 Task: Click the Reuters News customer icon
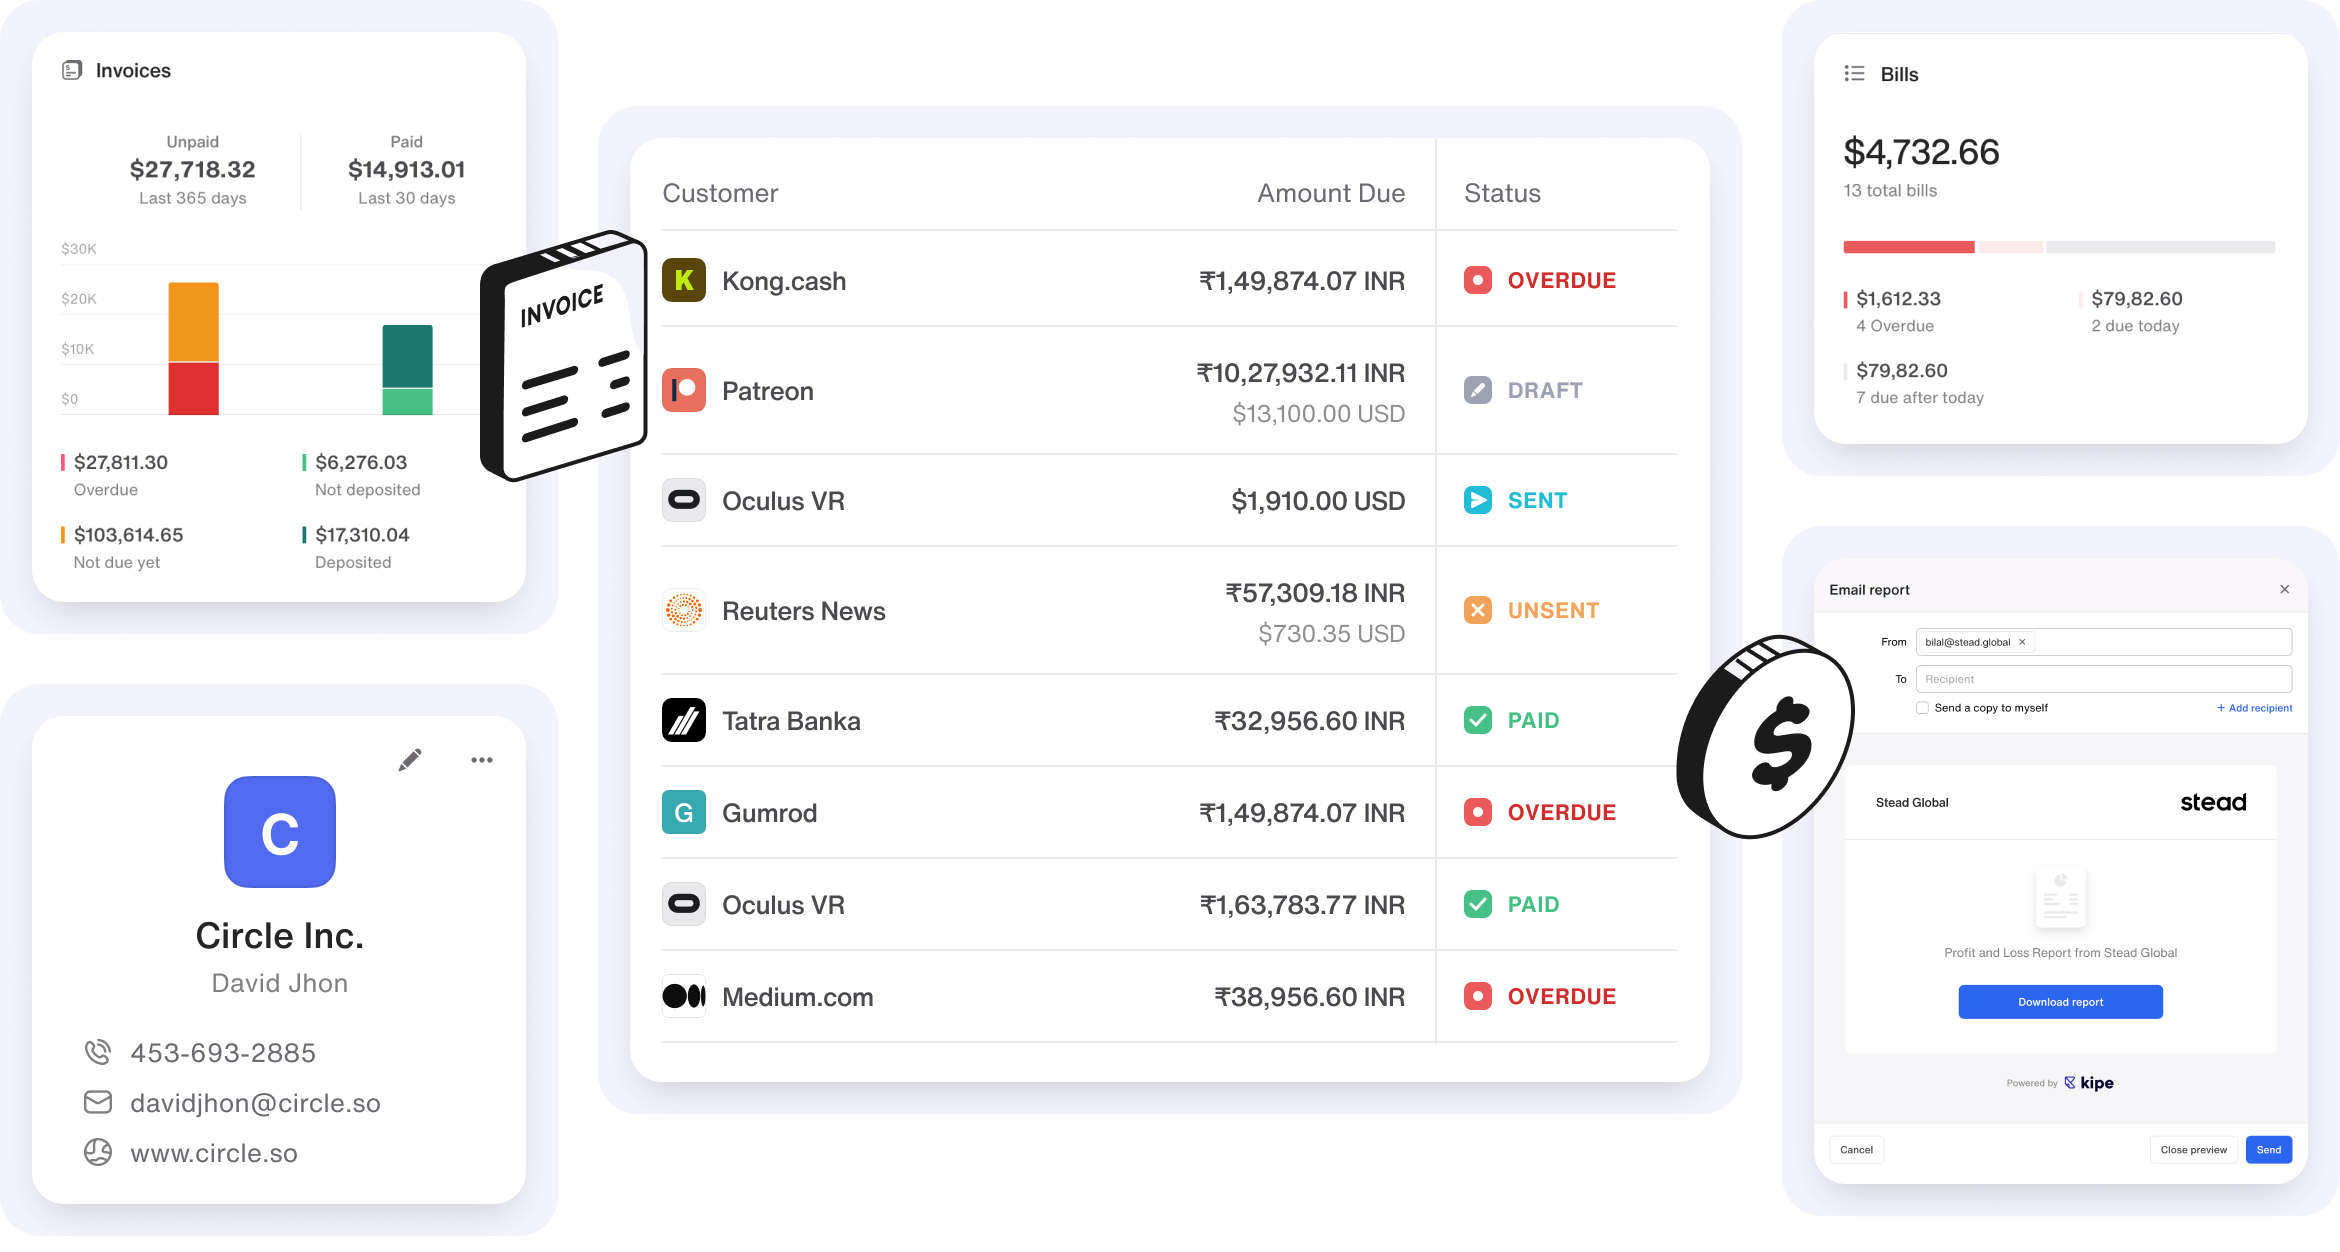point(682,610)
